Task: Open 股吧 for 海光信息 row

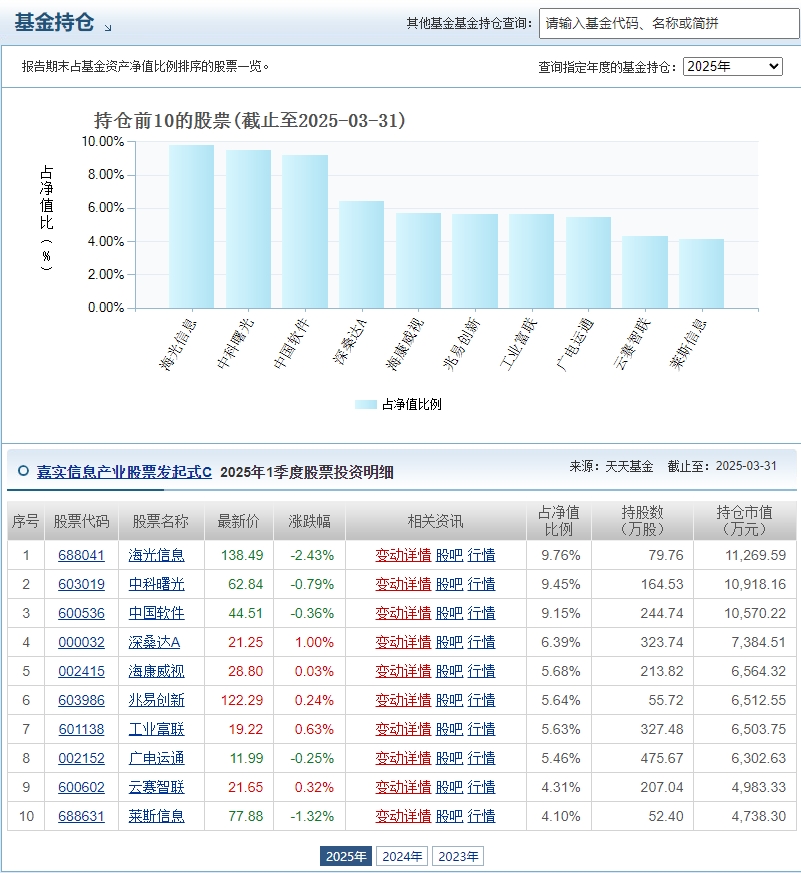Action: click(x=449, y=555)
